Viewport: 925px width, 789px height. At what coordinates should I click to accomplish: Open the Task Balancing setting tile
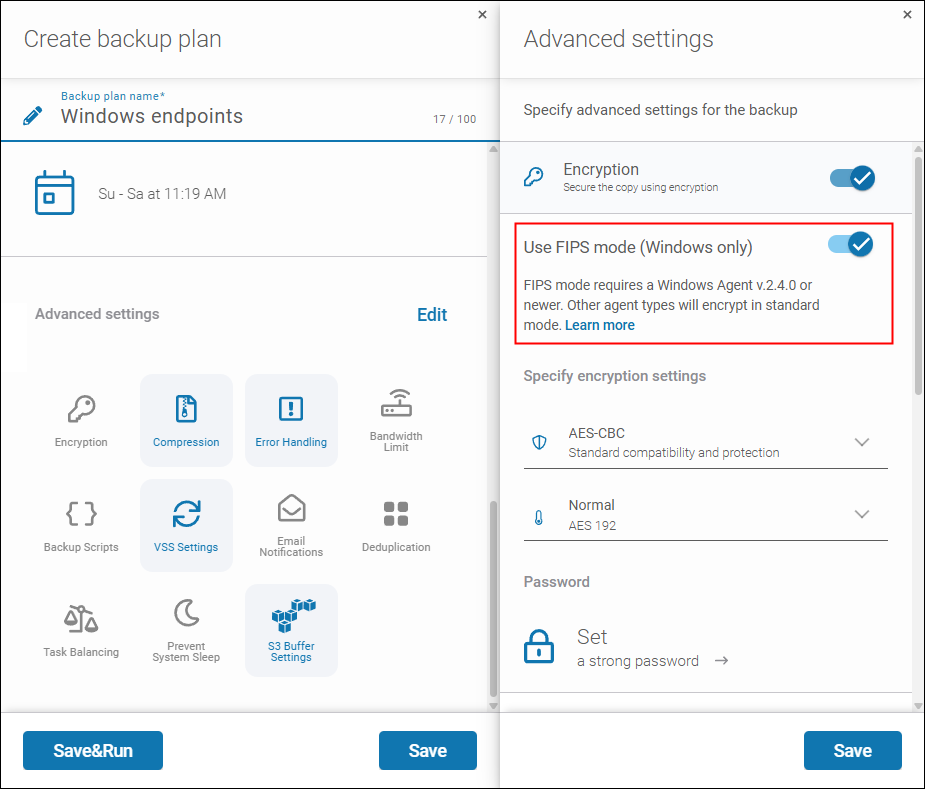[x=81, y=630]
